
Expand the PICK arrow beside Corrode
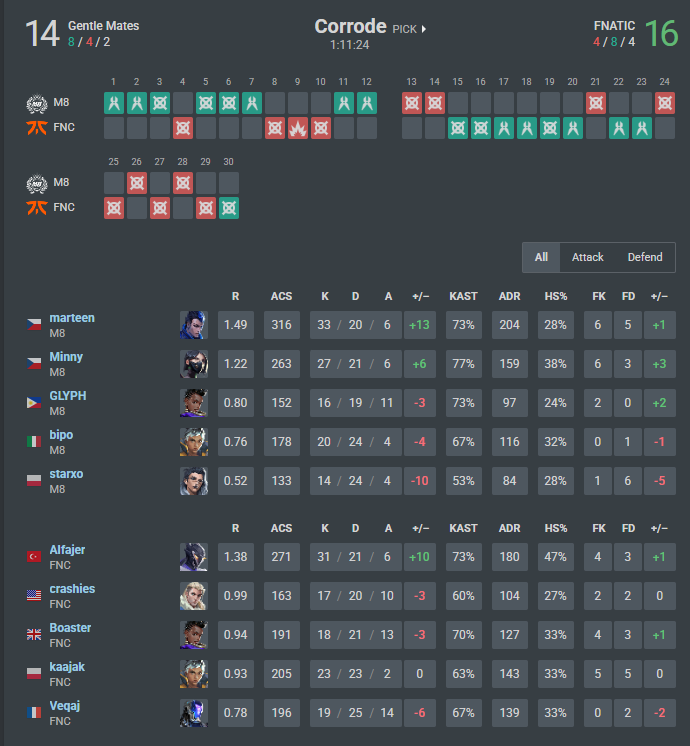[424, 29]
